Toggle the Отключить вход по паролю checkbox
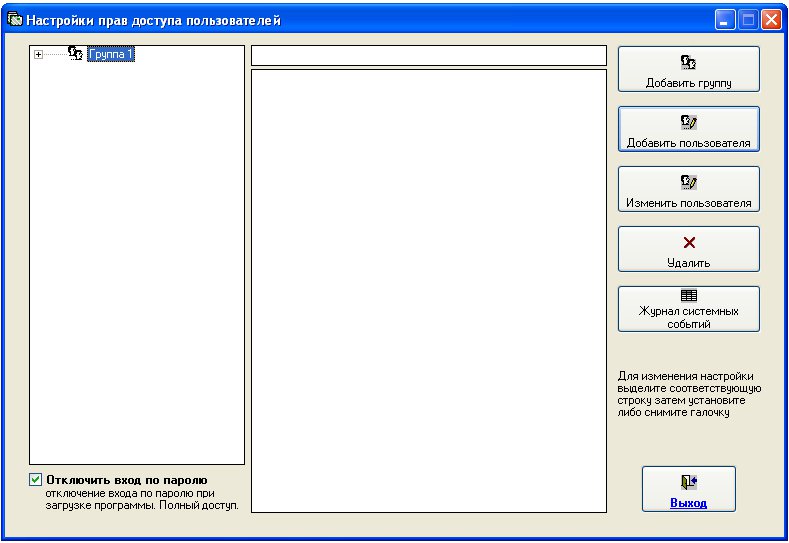The width and height of the screenshot is (789, 543). click(x=35, y=480)
